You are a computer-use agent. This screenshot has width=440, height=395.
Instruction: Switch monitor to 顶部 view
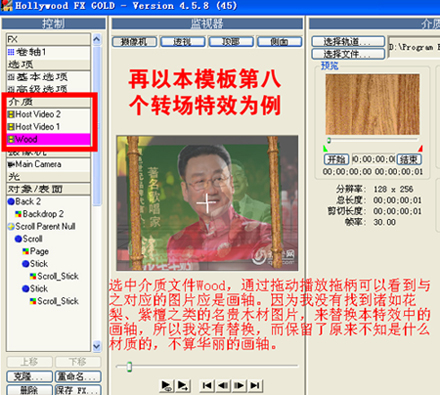tap(231, 42)
